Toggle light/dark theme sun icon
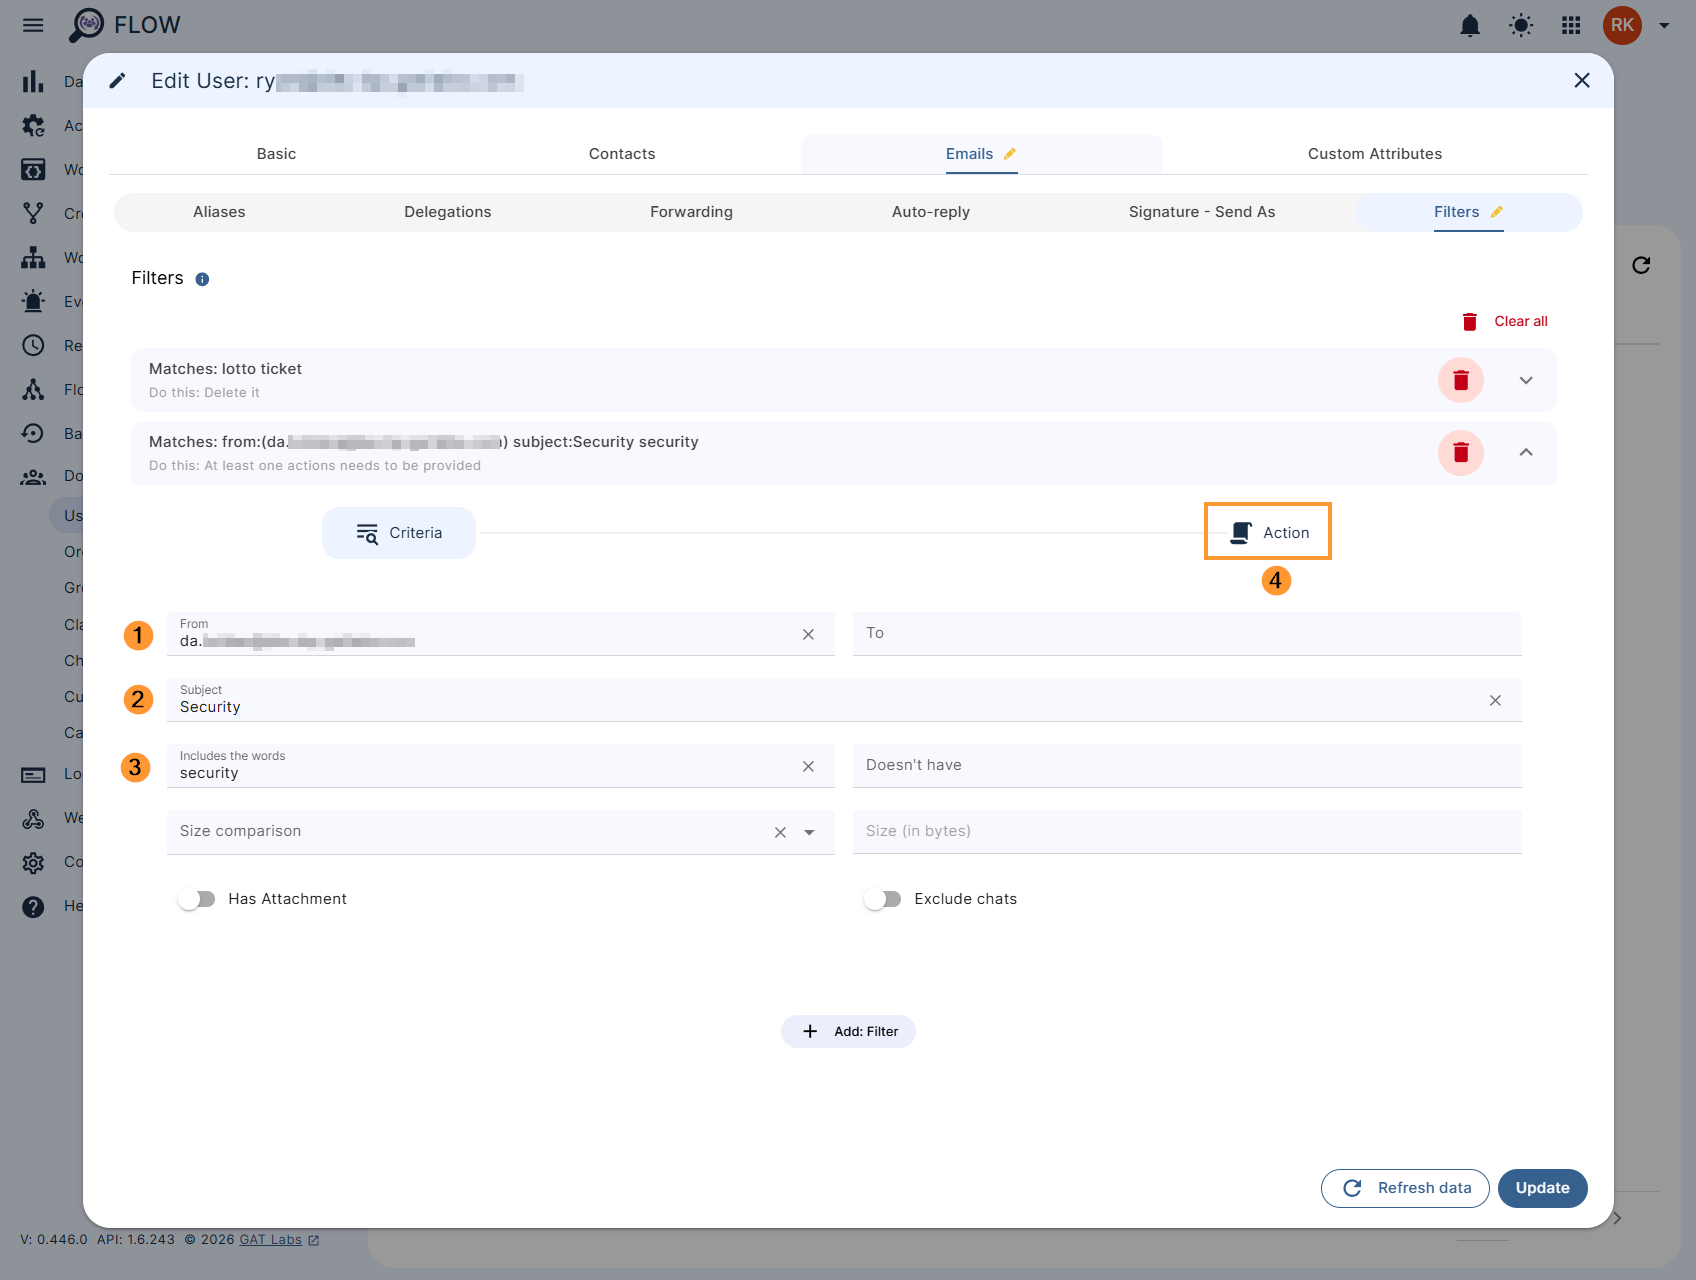The height and width of the screenshot is (1280, 1696). click(1521, 25)
